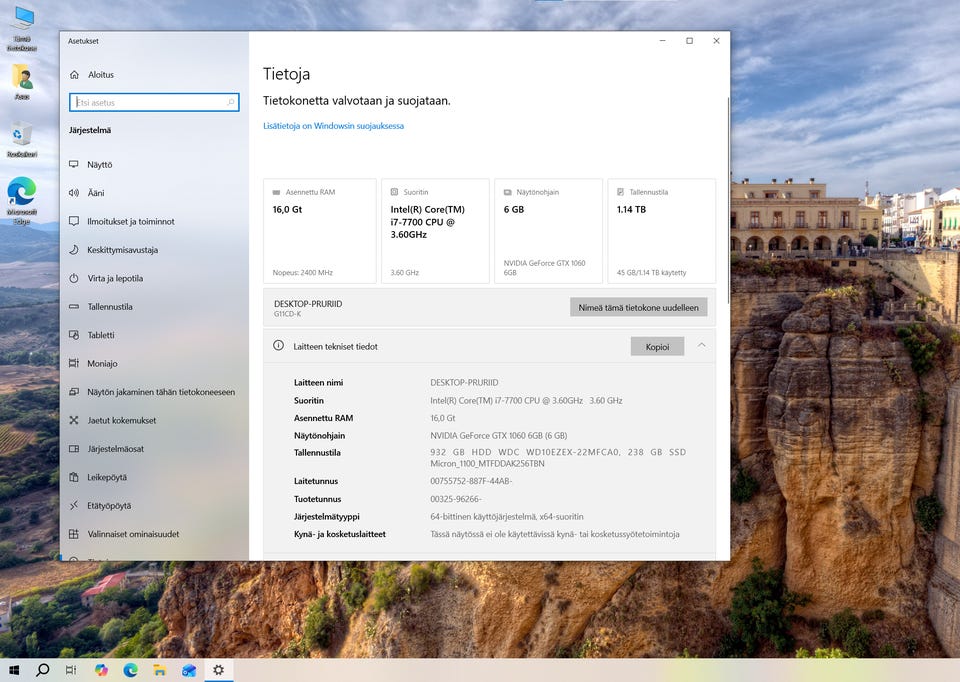Open Virta ja lepotila page
Viewport: 960px width, 682px height.
pos(115,278)
